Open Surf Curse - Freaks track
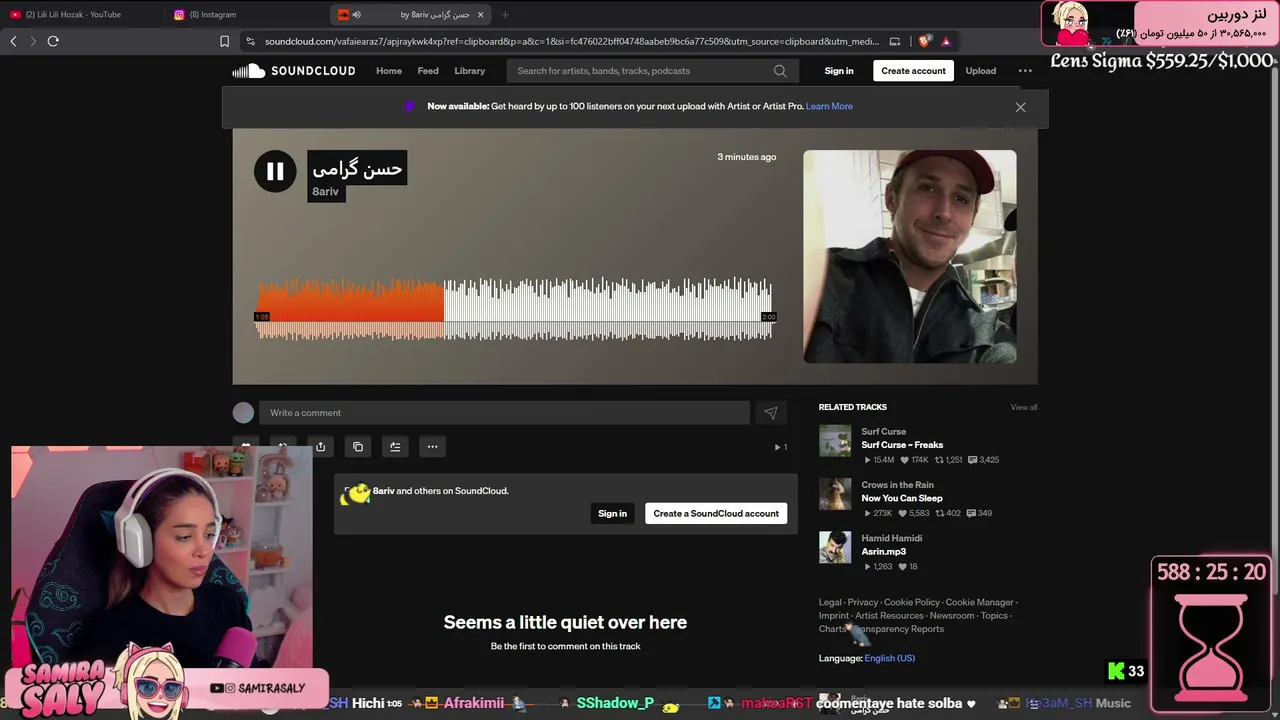Viewport: 1280px width, 720px height. [x=902, y=445]
